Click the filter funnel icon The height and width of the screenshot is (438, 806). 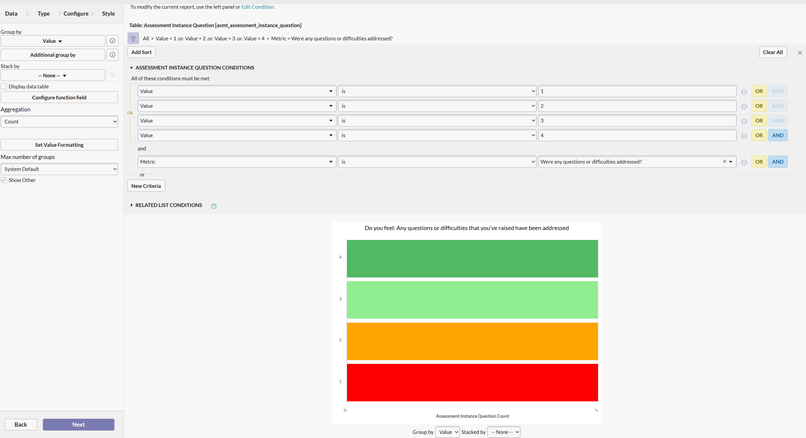pos(133,39)
